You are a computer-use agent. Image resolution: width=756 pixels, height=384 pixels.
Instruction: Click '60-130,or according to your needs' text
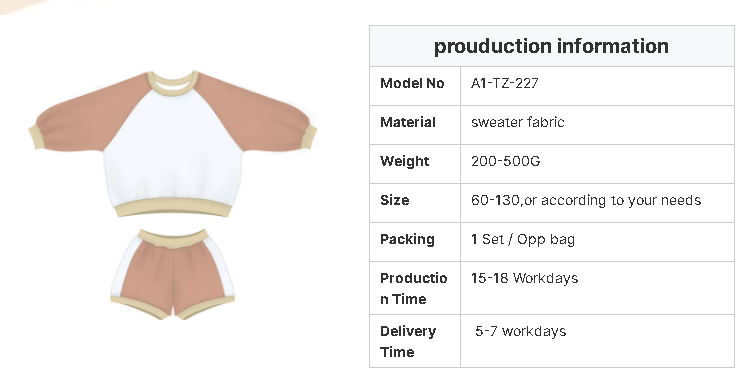586,200
